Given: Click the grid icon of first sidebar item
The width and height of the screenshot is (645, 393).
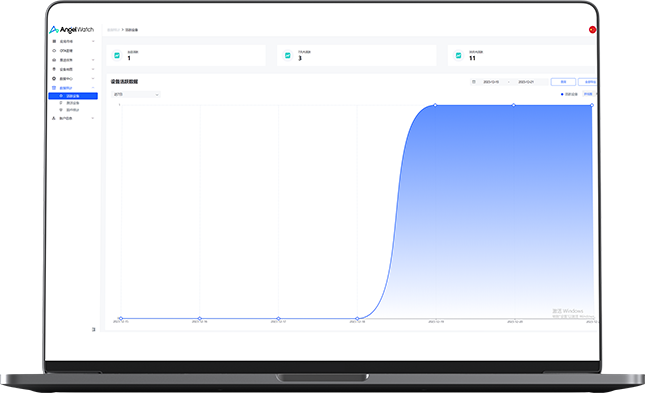Looking at the screenshot, I should (54, 42).
